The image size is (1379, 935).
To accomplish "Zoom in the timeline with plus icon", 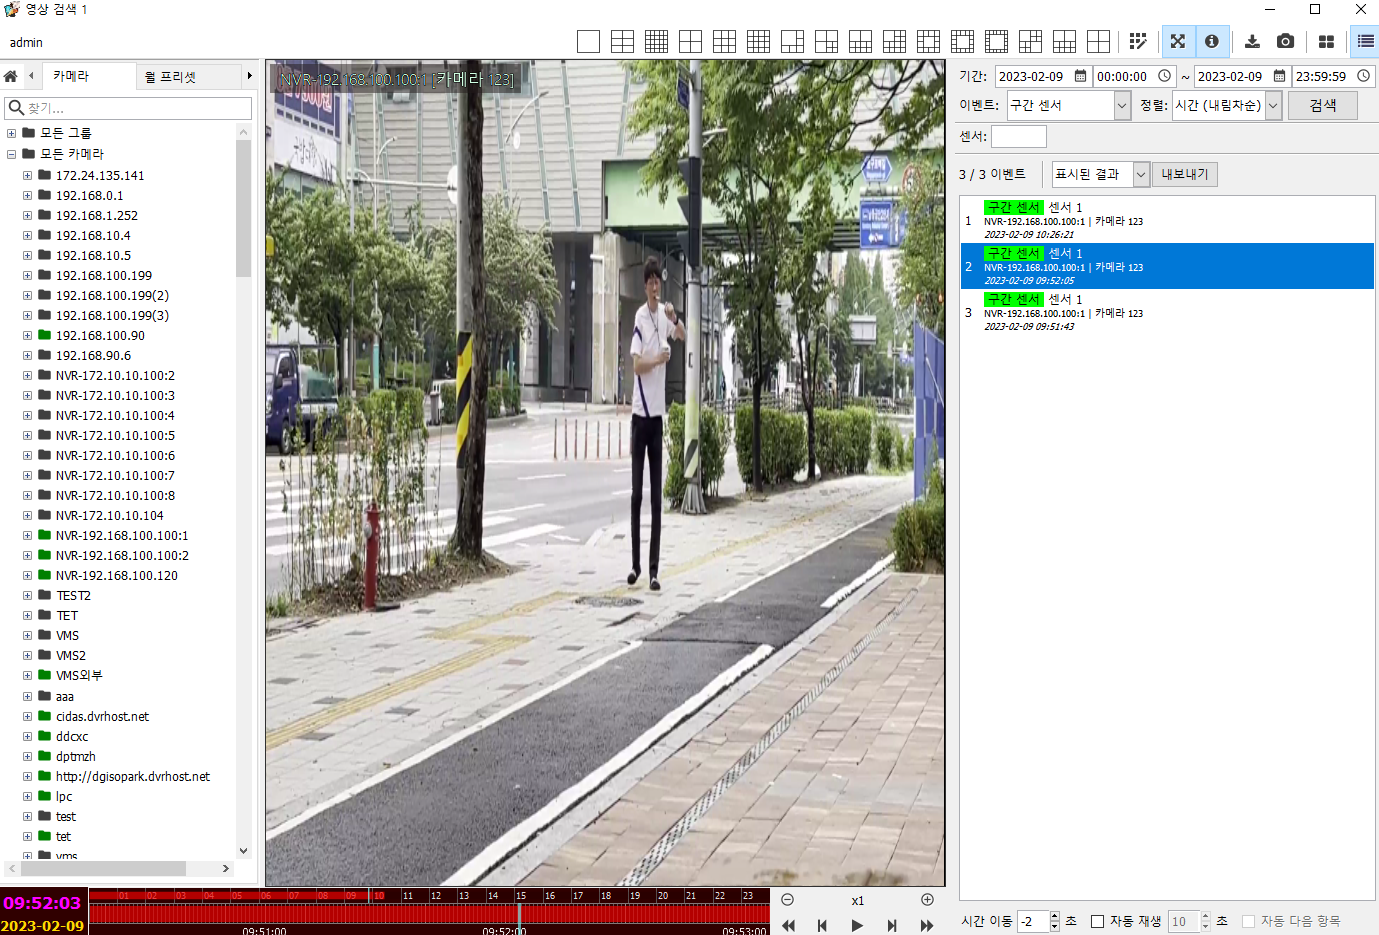I will pyautogui.click(x=927, y=900).
